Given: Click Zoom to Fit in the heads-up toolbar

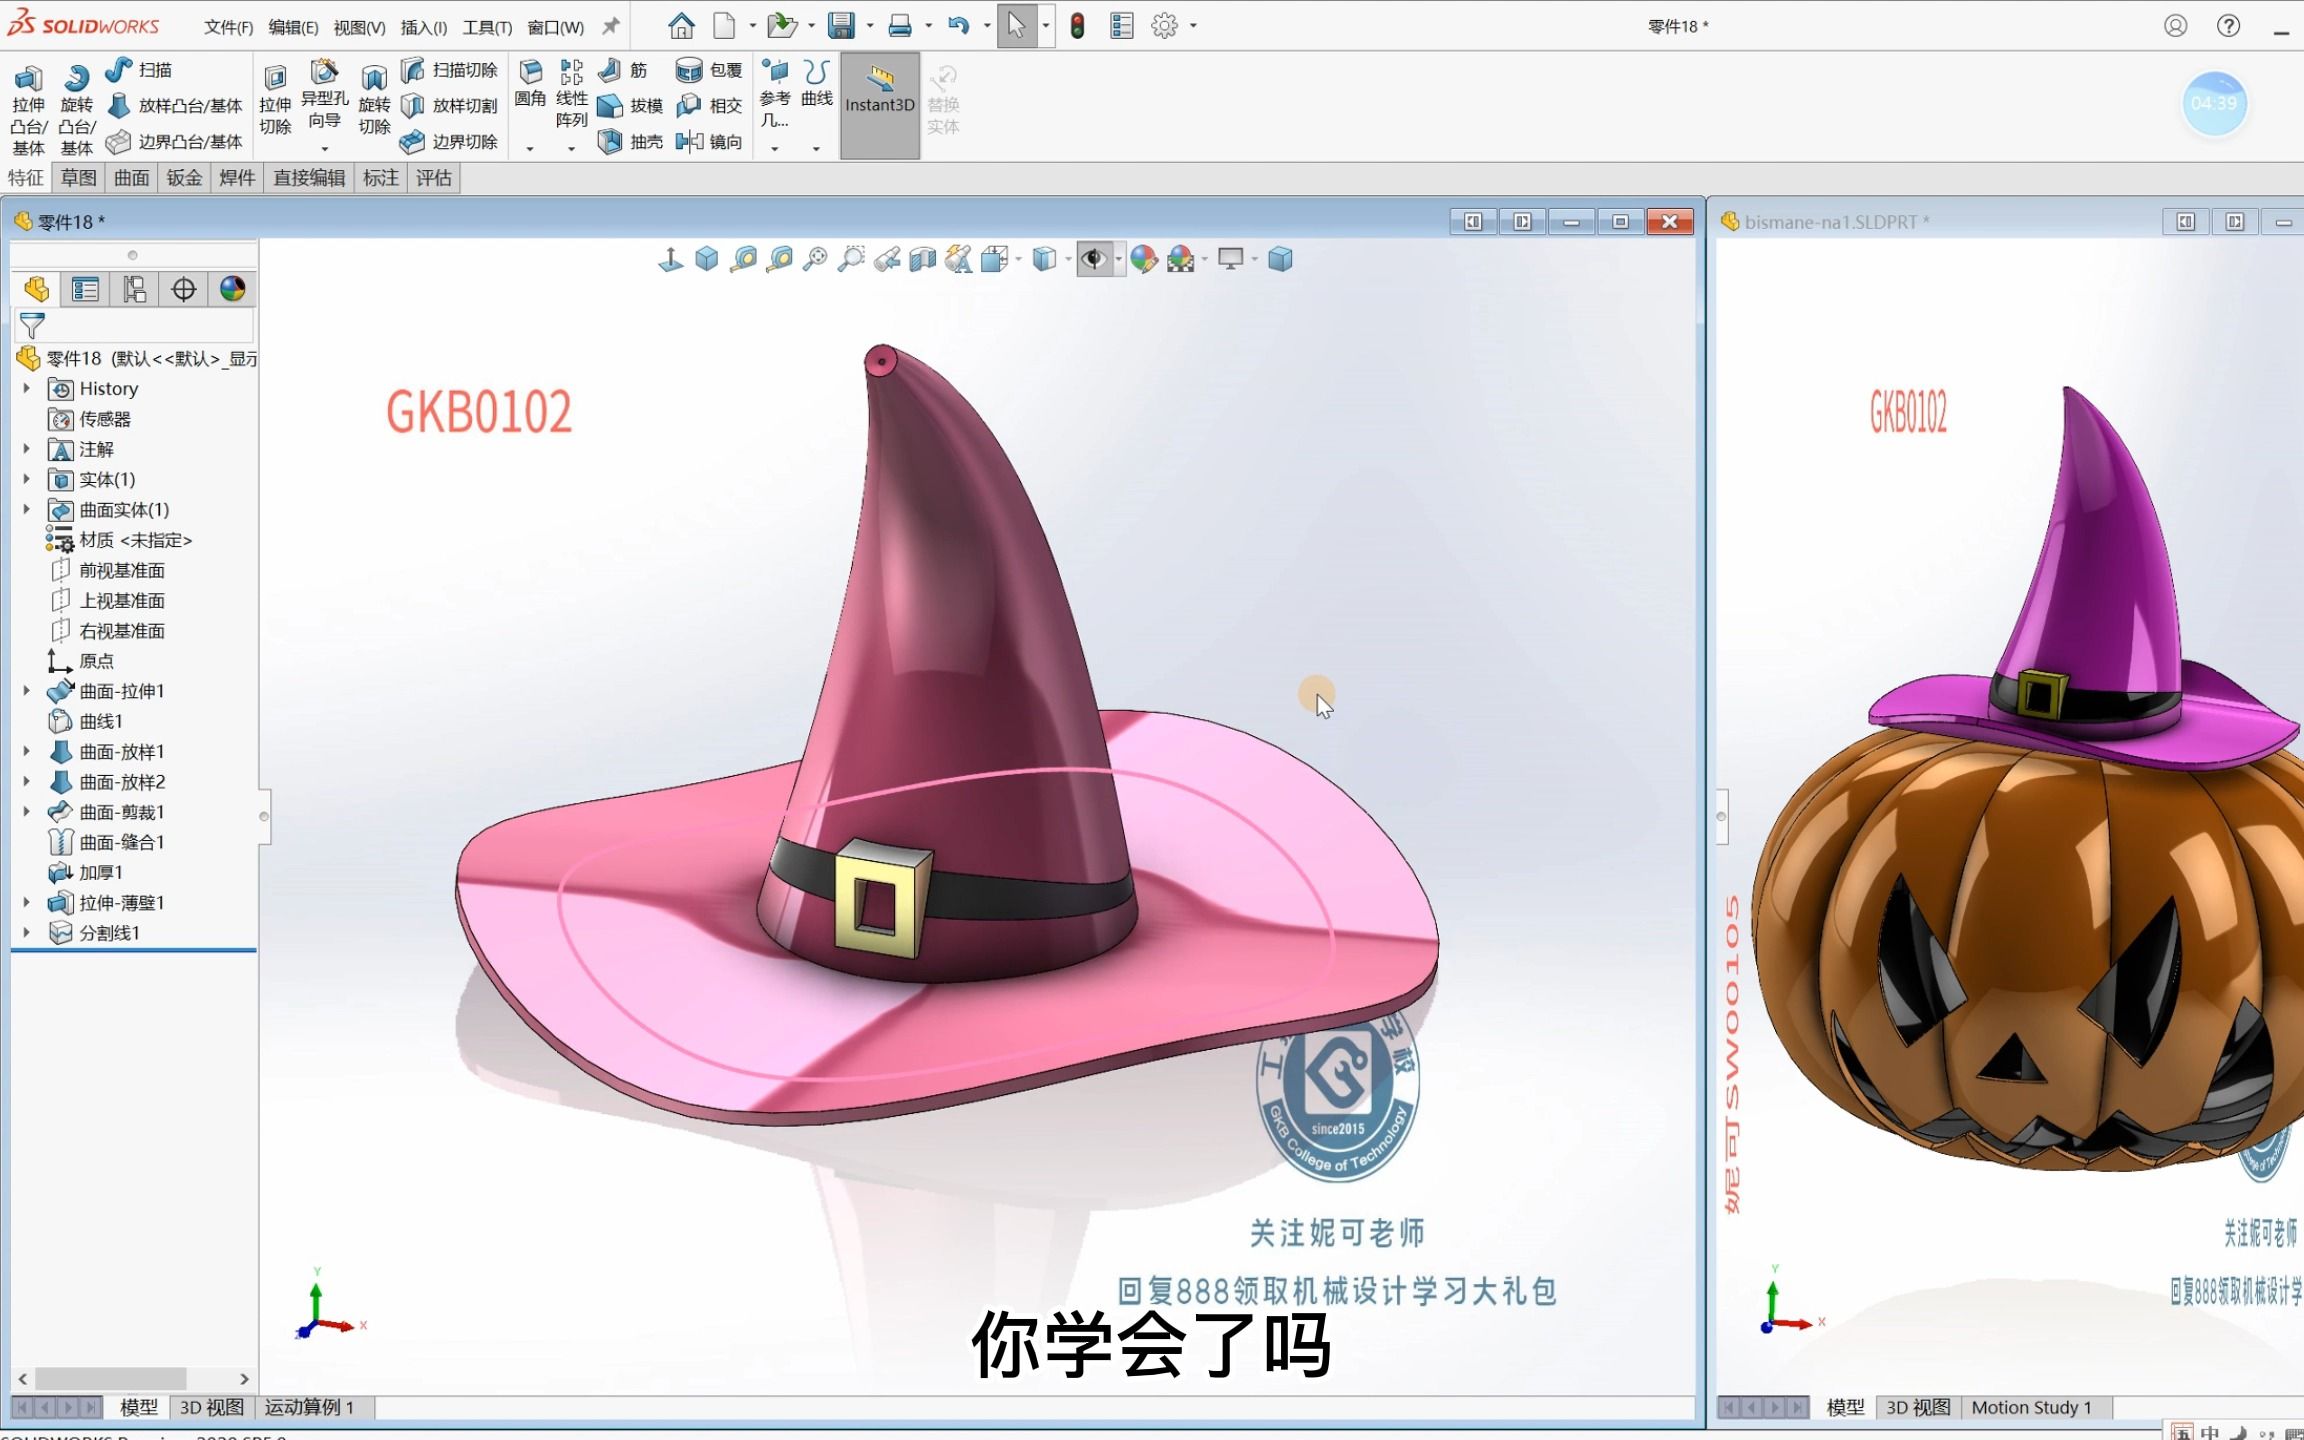Looking at the screenshot, I should 816,258.
